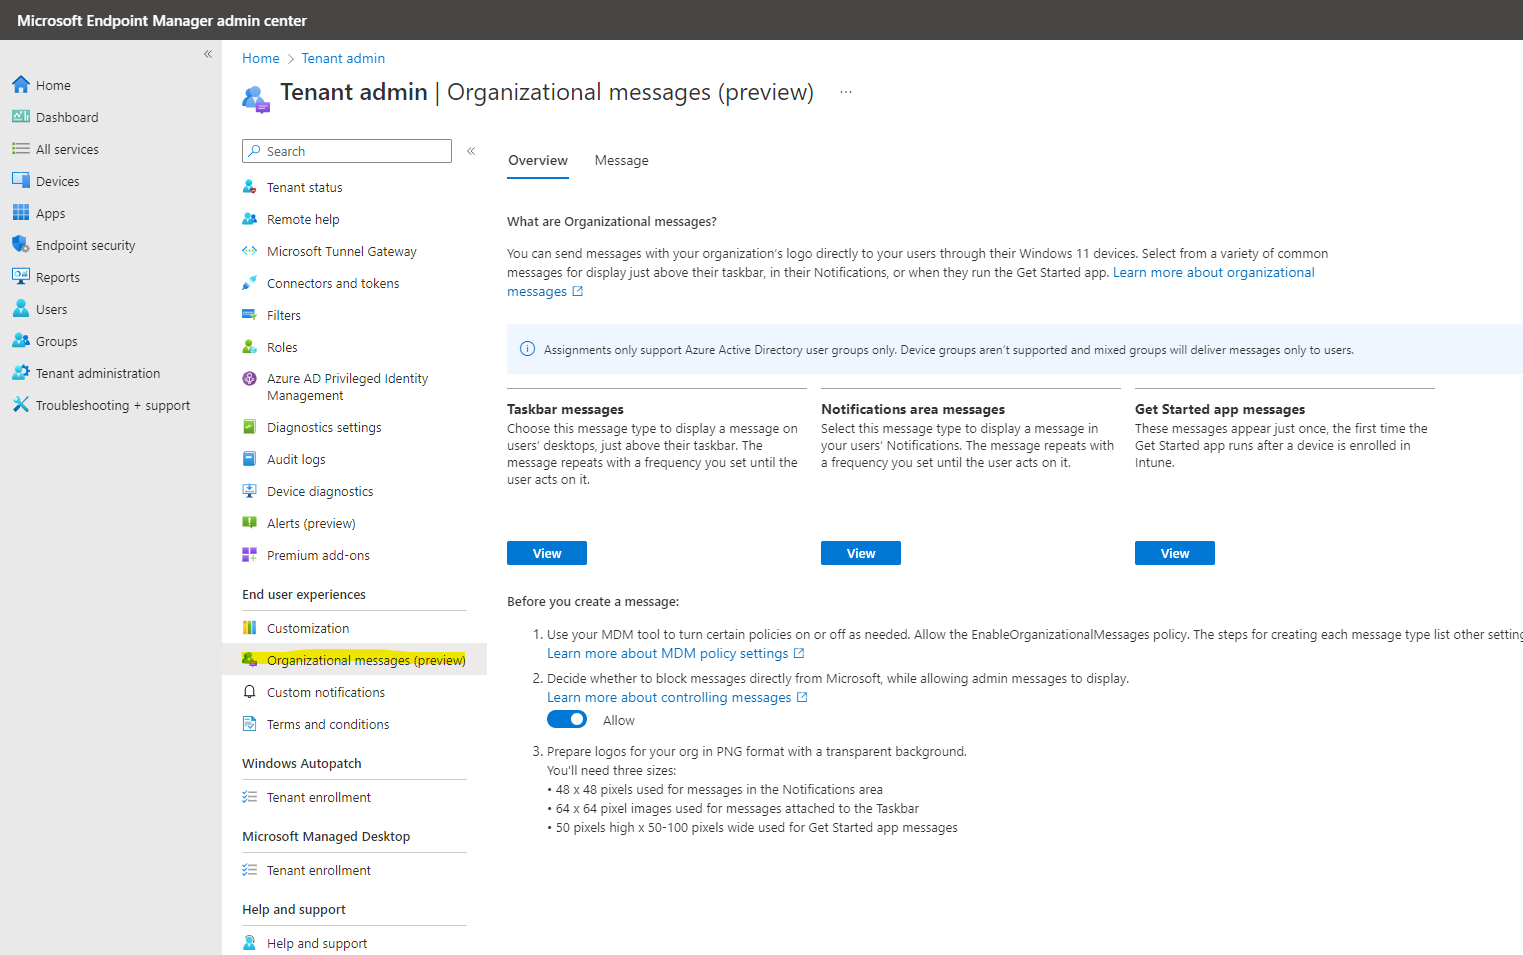The height and width of the screenshot is (955, 1523).
Task: Disable the Allow messages toggle
Action: point(567,719)
